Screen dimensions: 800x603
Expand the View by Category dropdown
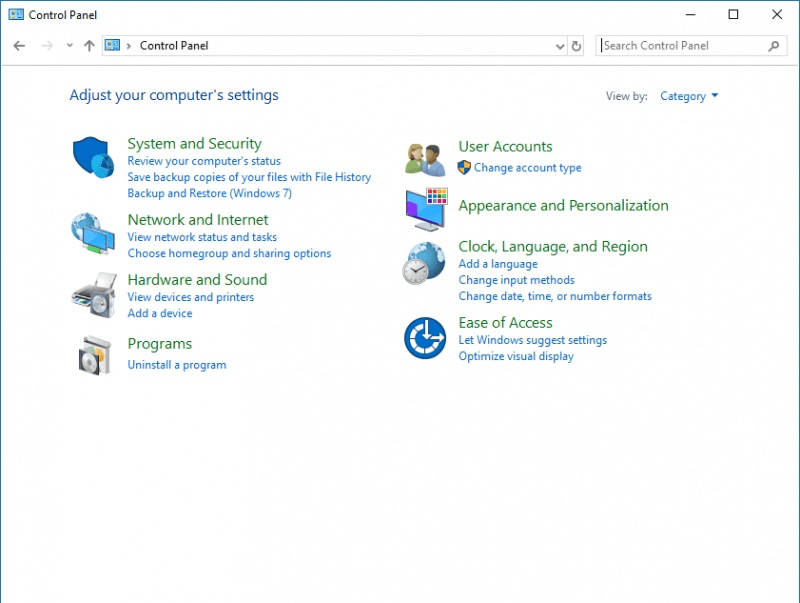click(689, 96)
